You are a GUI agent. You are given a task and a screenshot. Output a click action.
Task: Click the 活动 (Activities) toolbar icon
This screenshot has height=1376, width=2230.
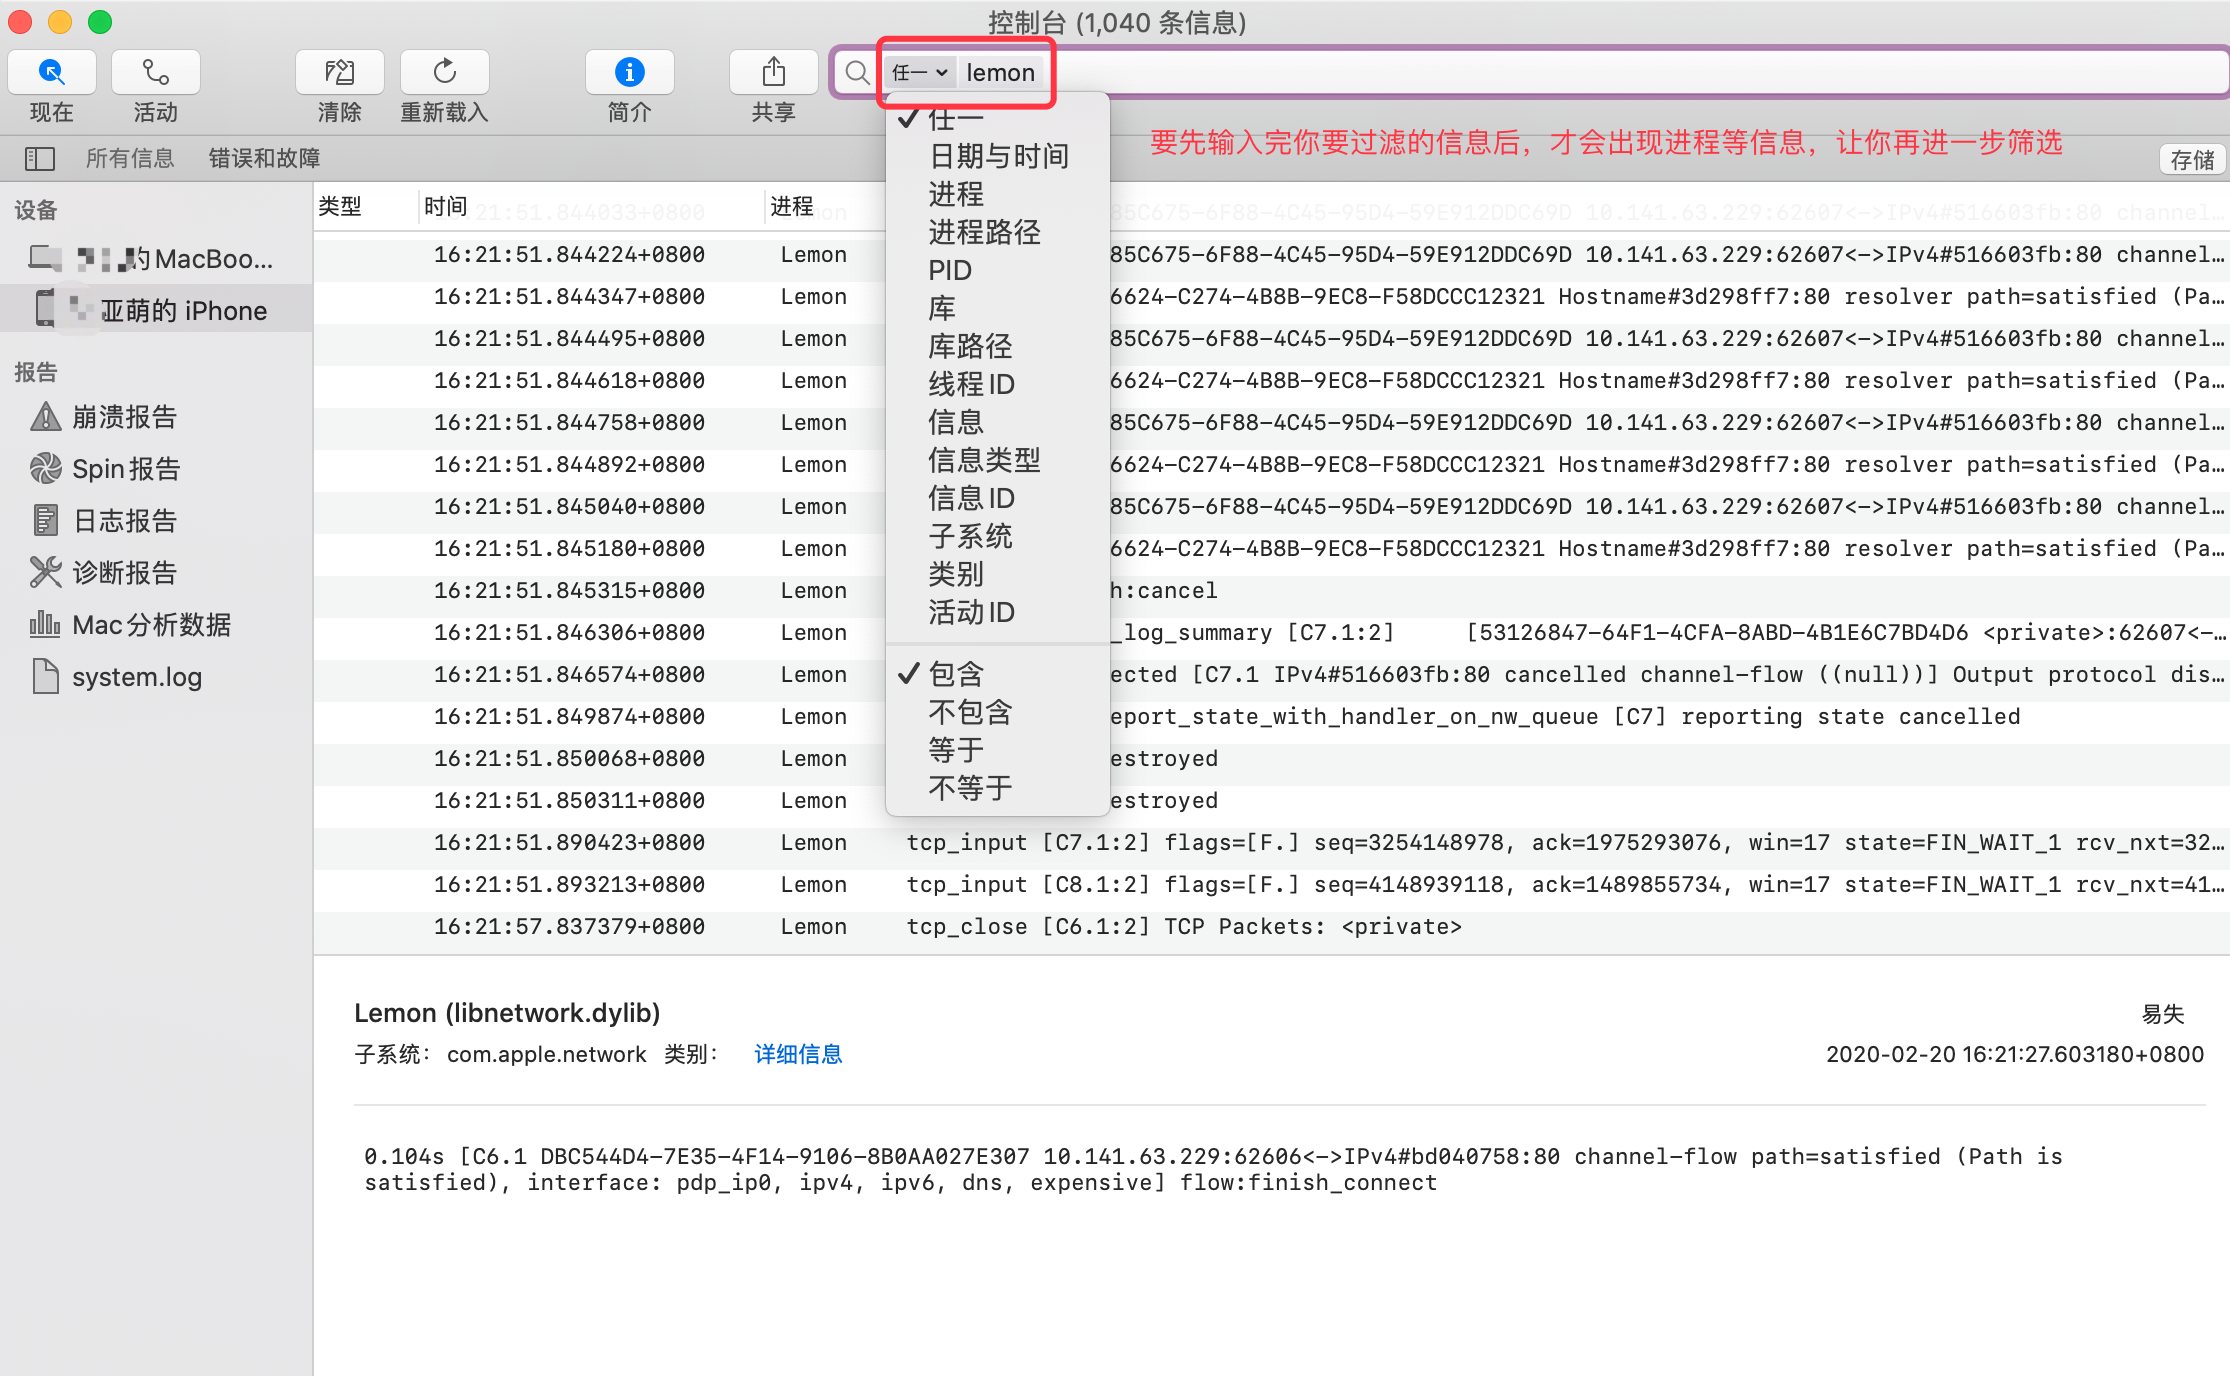(156, 73)
